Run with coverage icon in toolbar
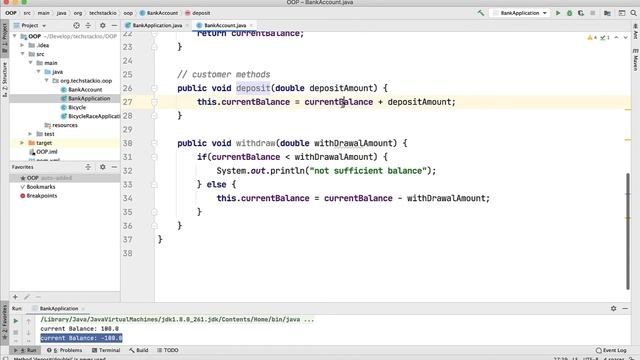 [x=581, y=13]
